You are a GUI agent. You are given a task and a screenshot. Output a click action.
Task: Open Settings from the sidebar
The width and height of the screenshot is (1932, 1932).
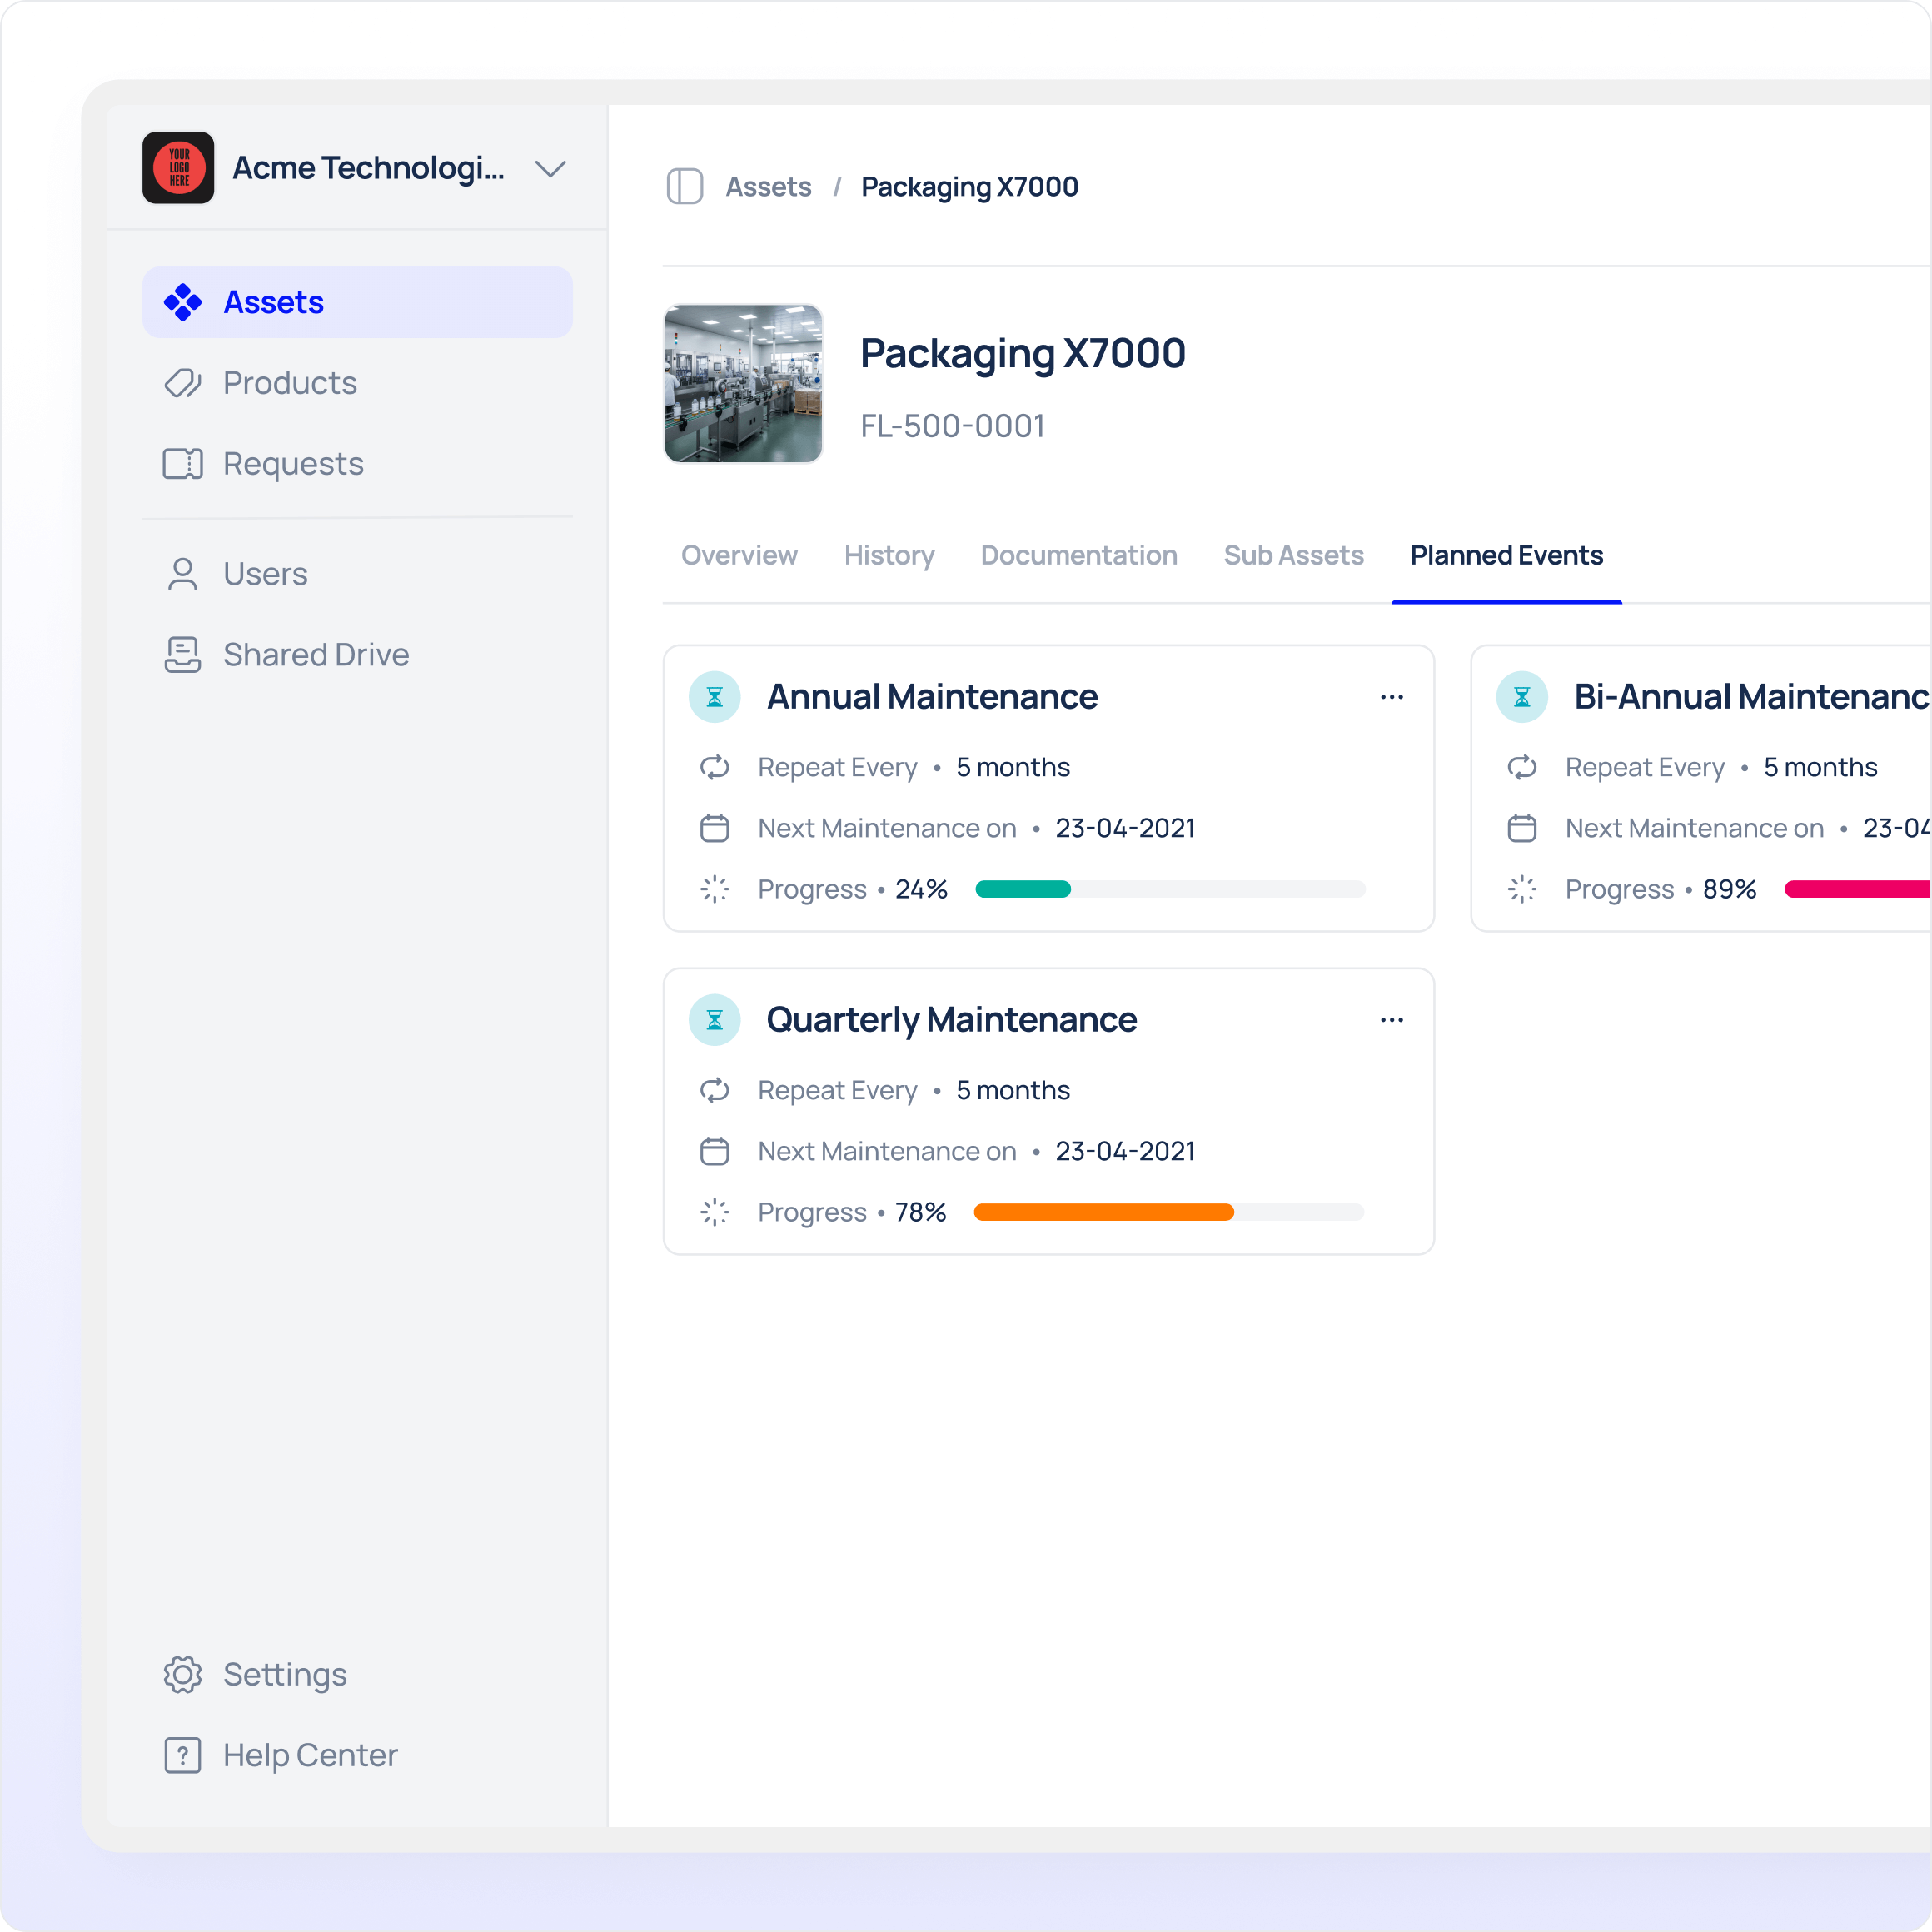(x=284, y=1674)
